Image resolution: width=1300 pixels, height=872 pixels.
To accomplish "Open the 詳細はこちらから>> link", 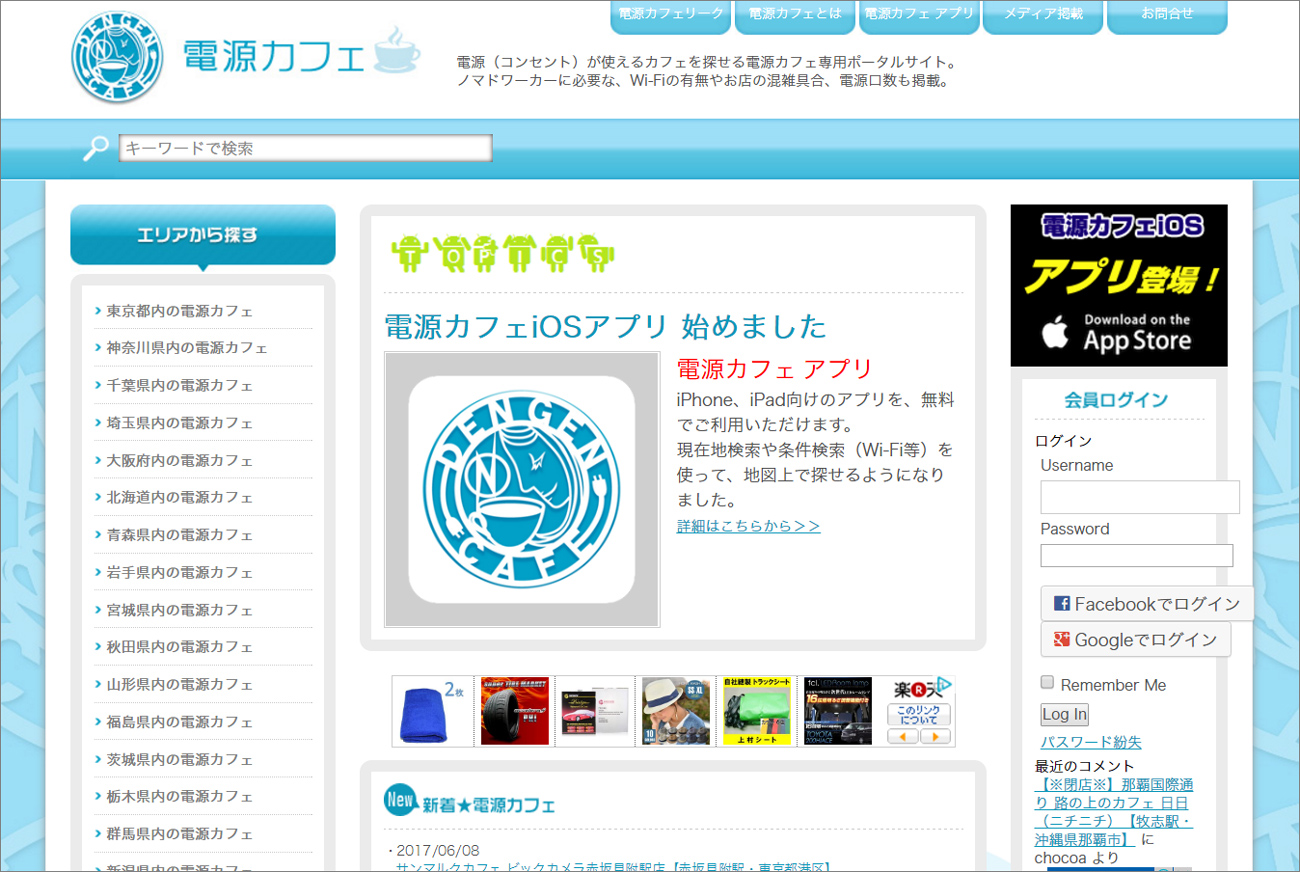I will click(748, 526).
